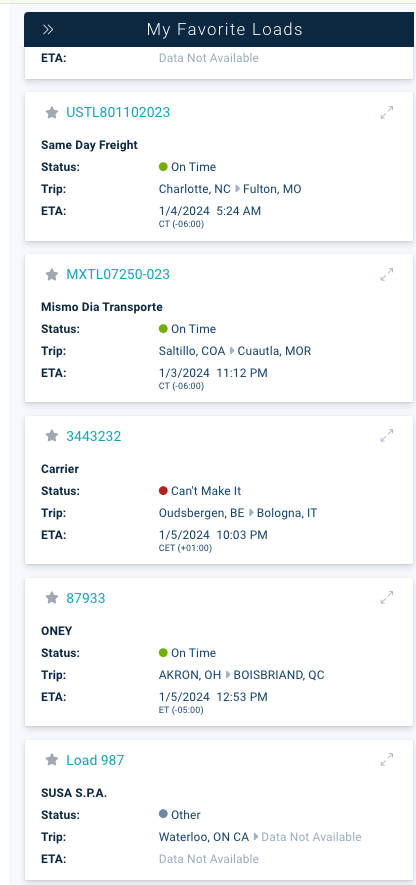The width and height of the screenshot is (416, 885).
Task: Open the Load 987 link
Action: pyautogui.click(x=95, y=760)
